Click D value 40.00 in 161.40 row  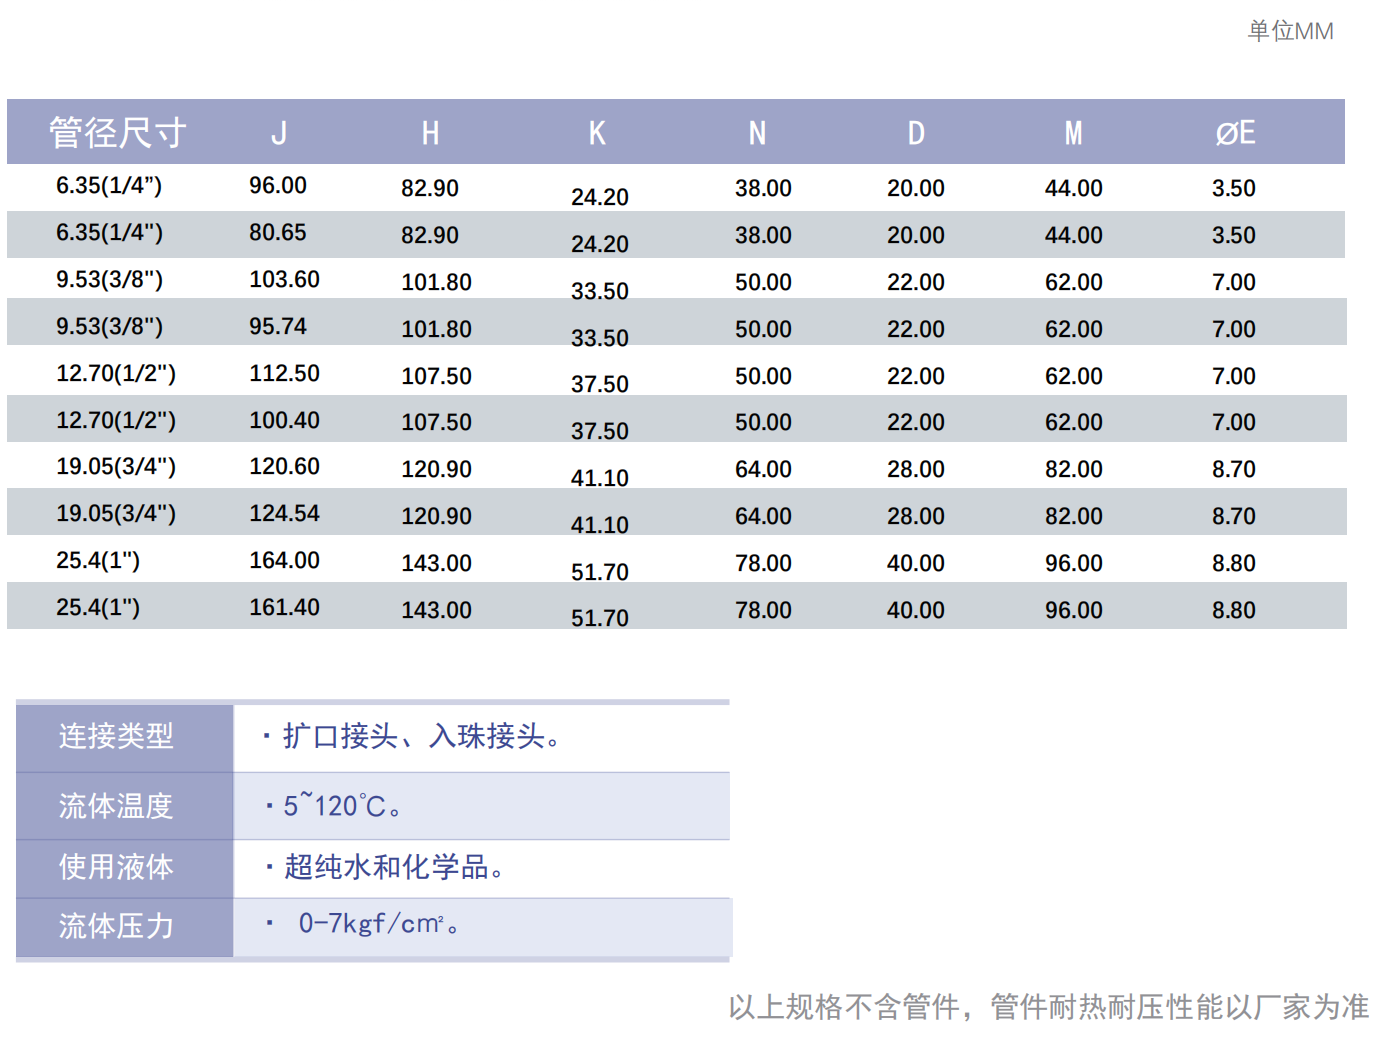click(916, 610)
